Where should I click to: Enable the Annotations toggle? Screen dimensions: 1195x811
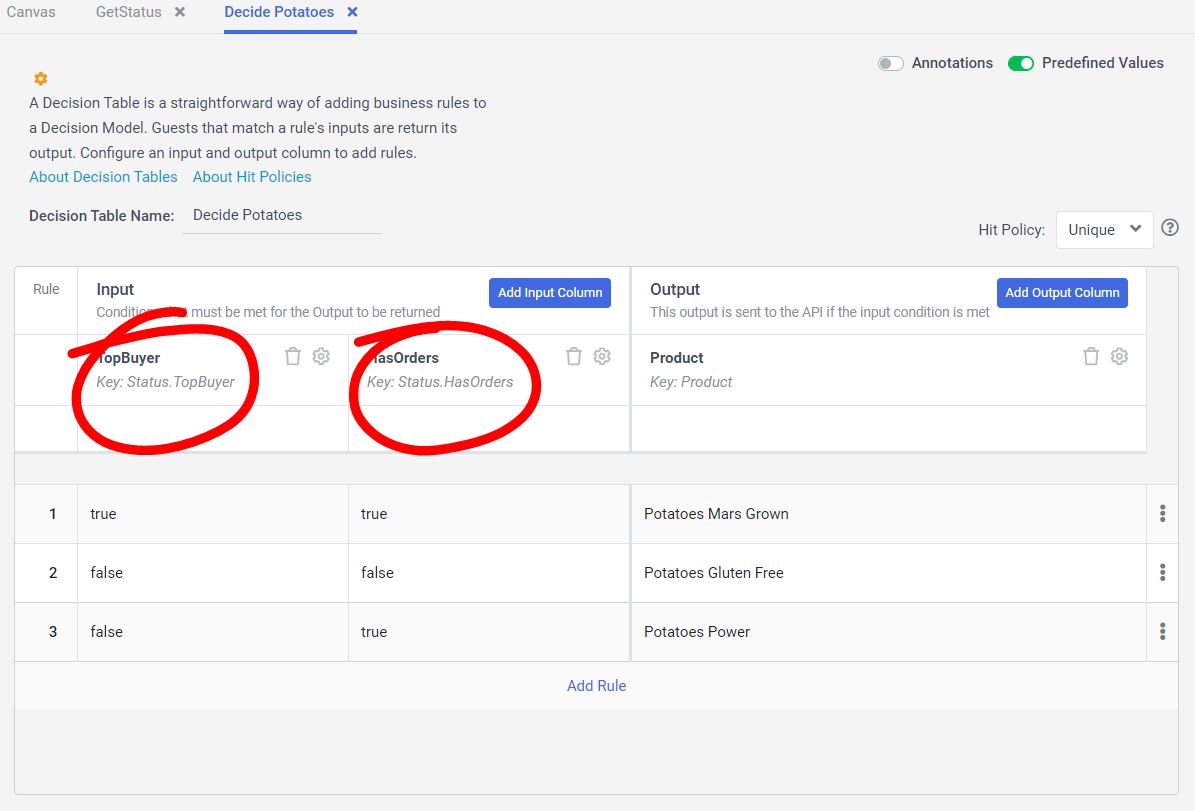point(890,63)
